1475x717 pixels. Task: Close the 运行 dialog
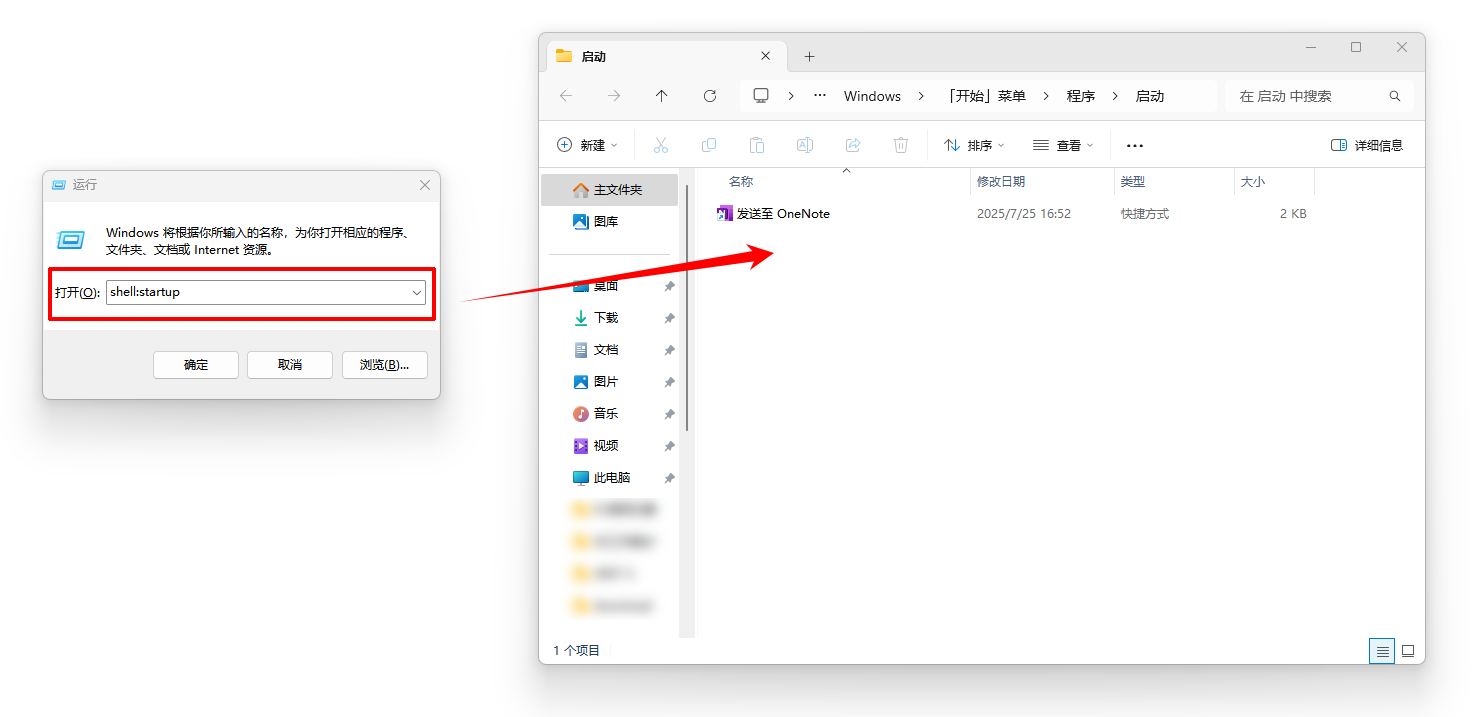click(425, 185)
